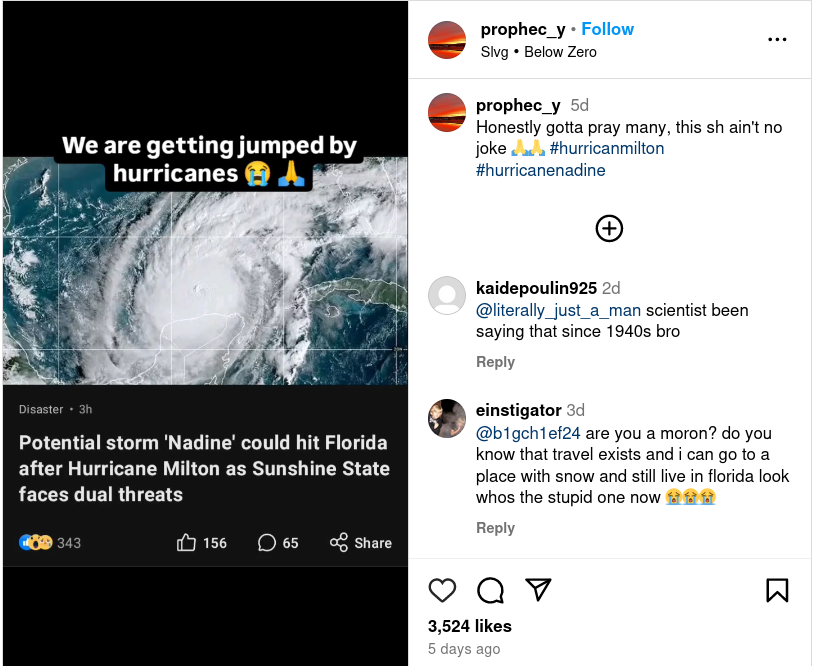Follow the prophec_y account
The width and height of the screenshot is (816, 666).
point(608,29)
